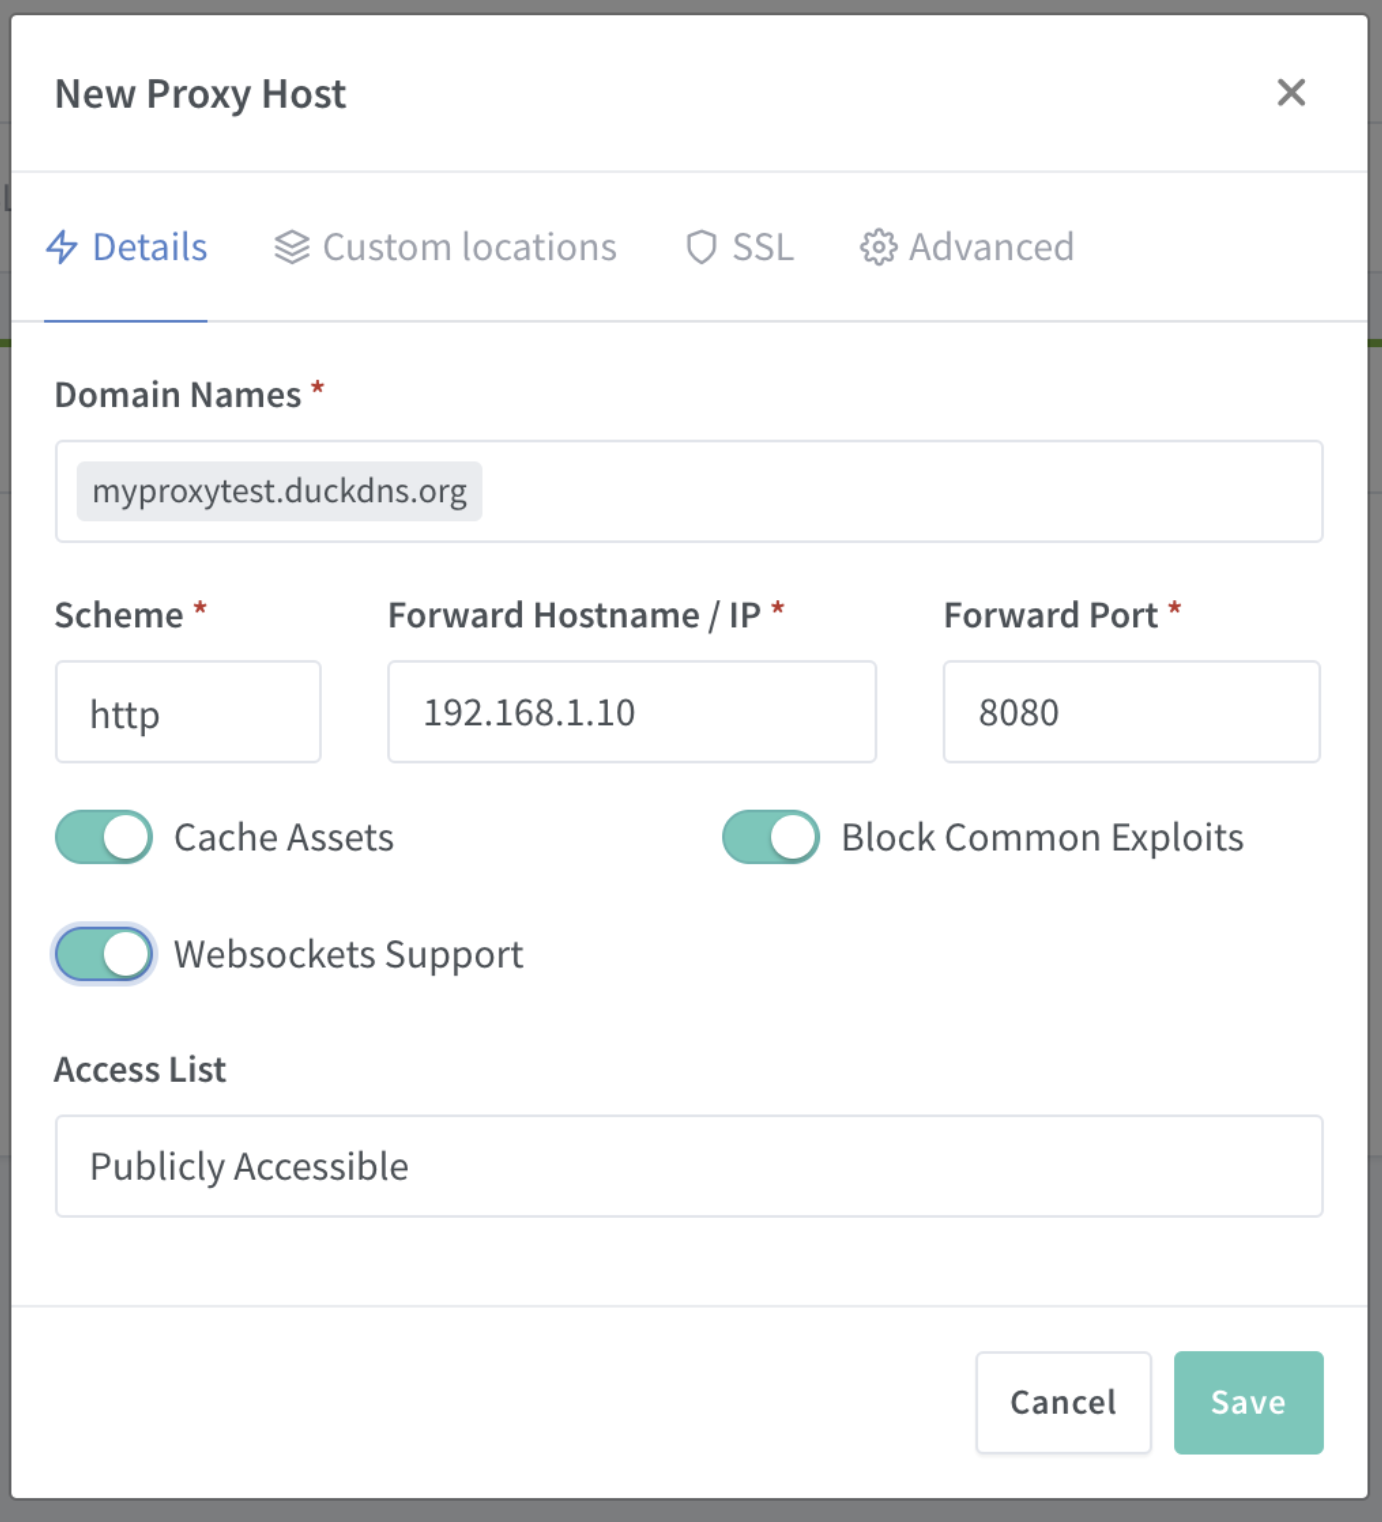Image resolution: width=1382 pixels, height=1522 pixels.
Task: Toggle Websockets Support off
Action: pos(104,954)
